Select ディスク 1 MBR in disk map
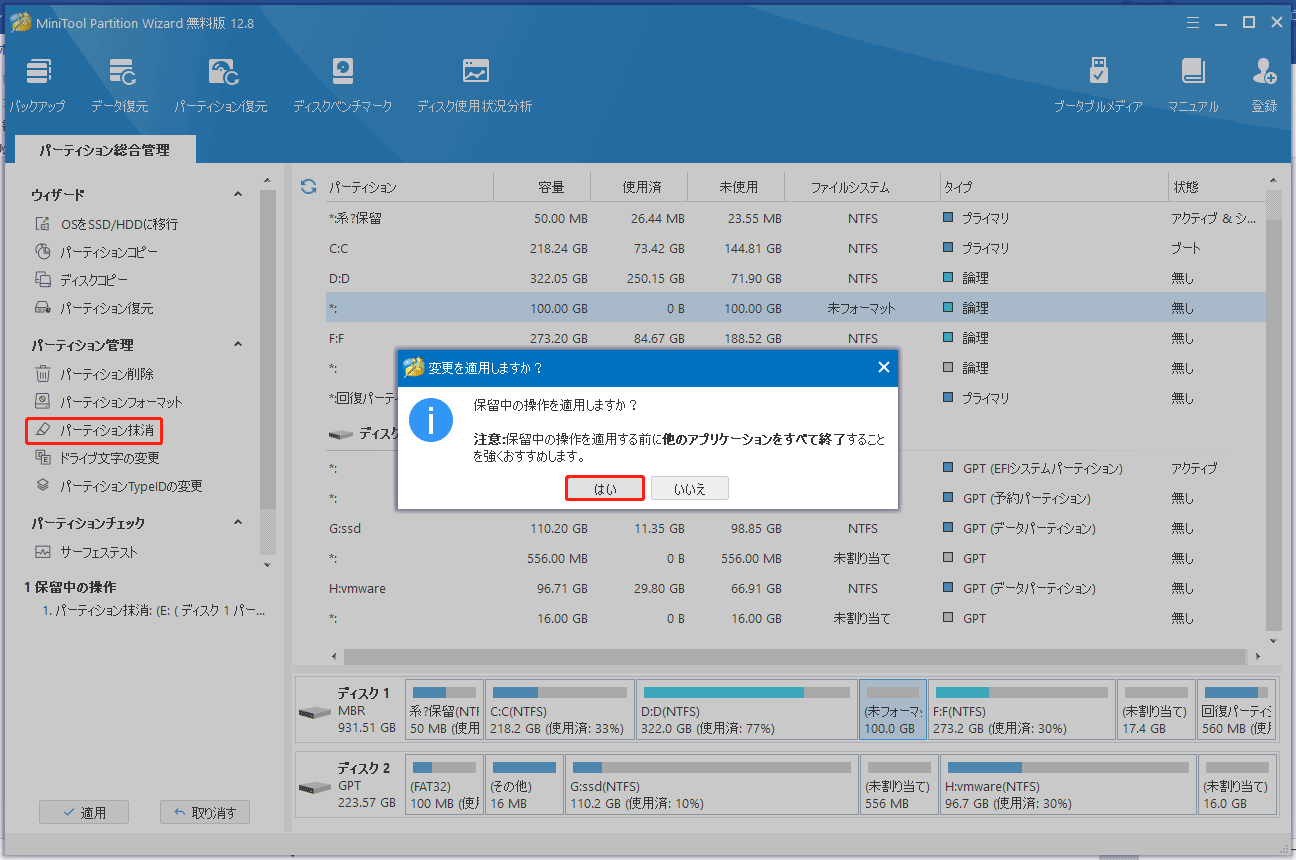This screenshot has height=860, width=1296. coord(349,710)
